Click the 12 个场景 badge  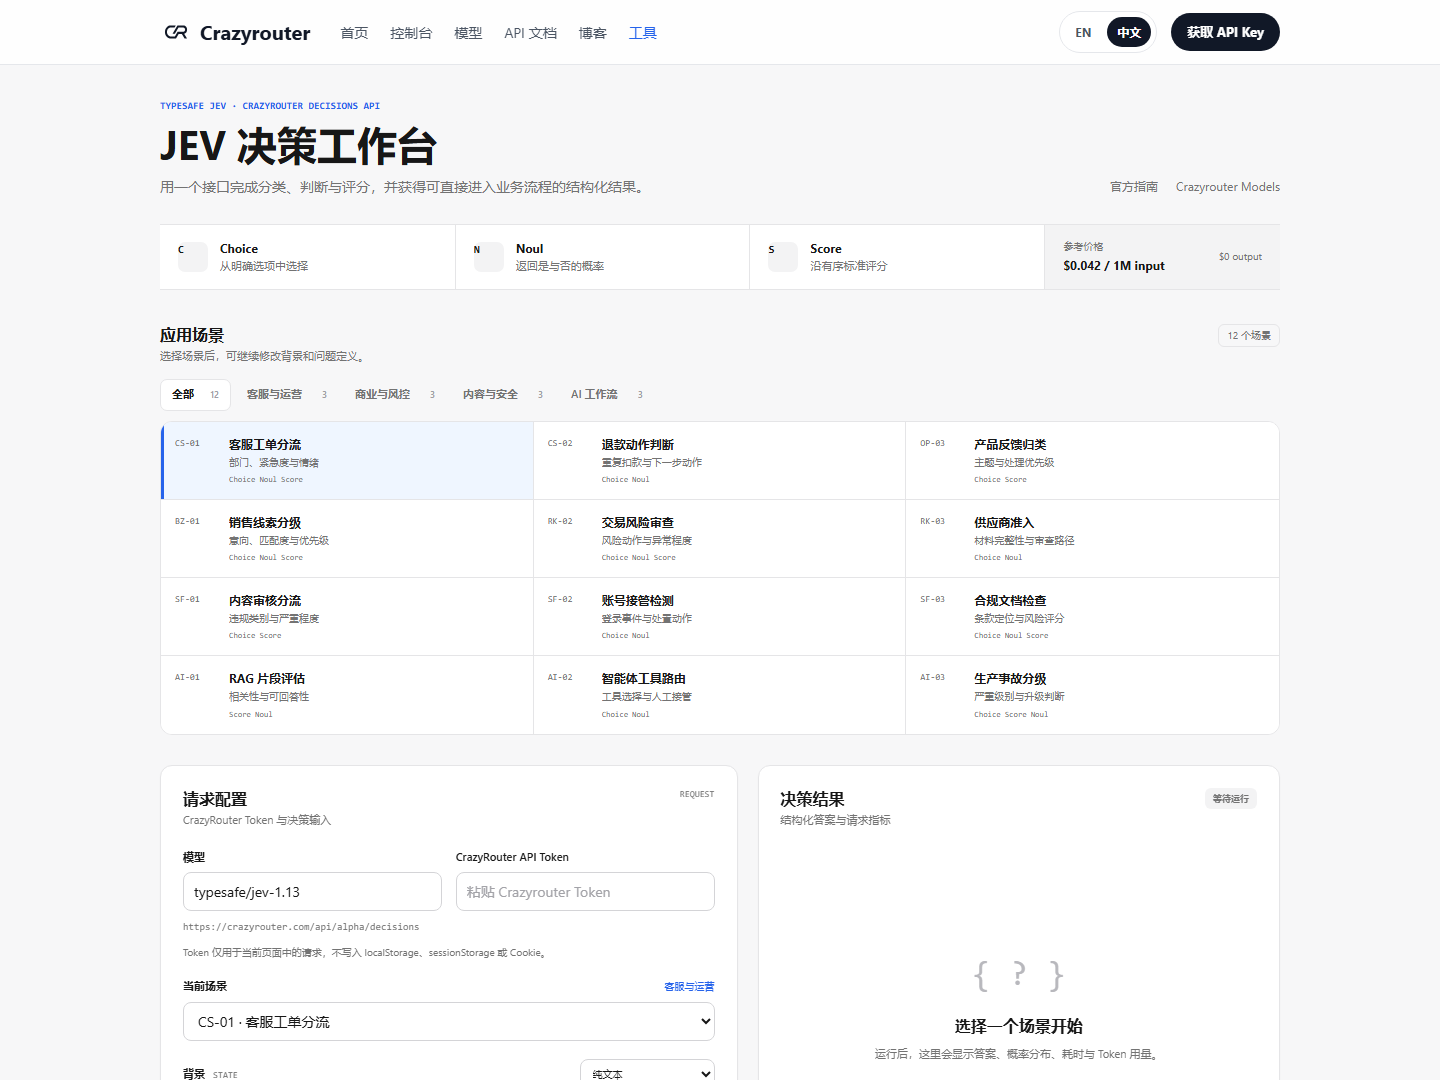(1249, 336)
